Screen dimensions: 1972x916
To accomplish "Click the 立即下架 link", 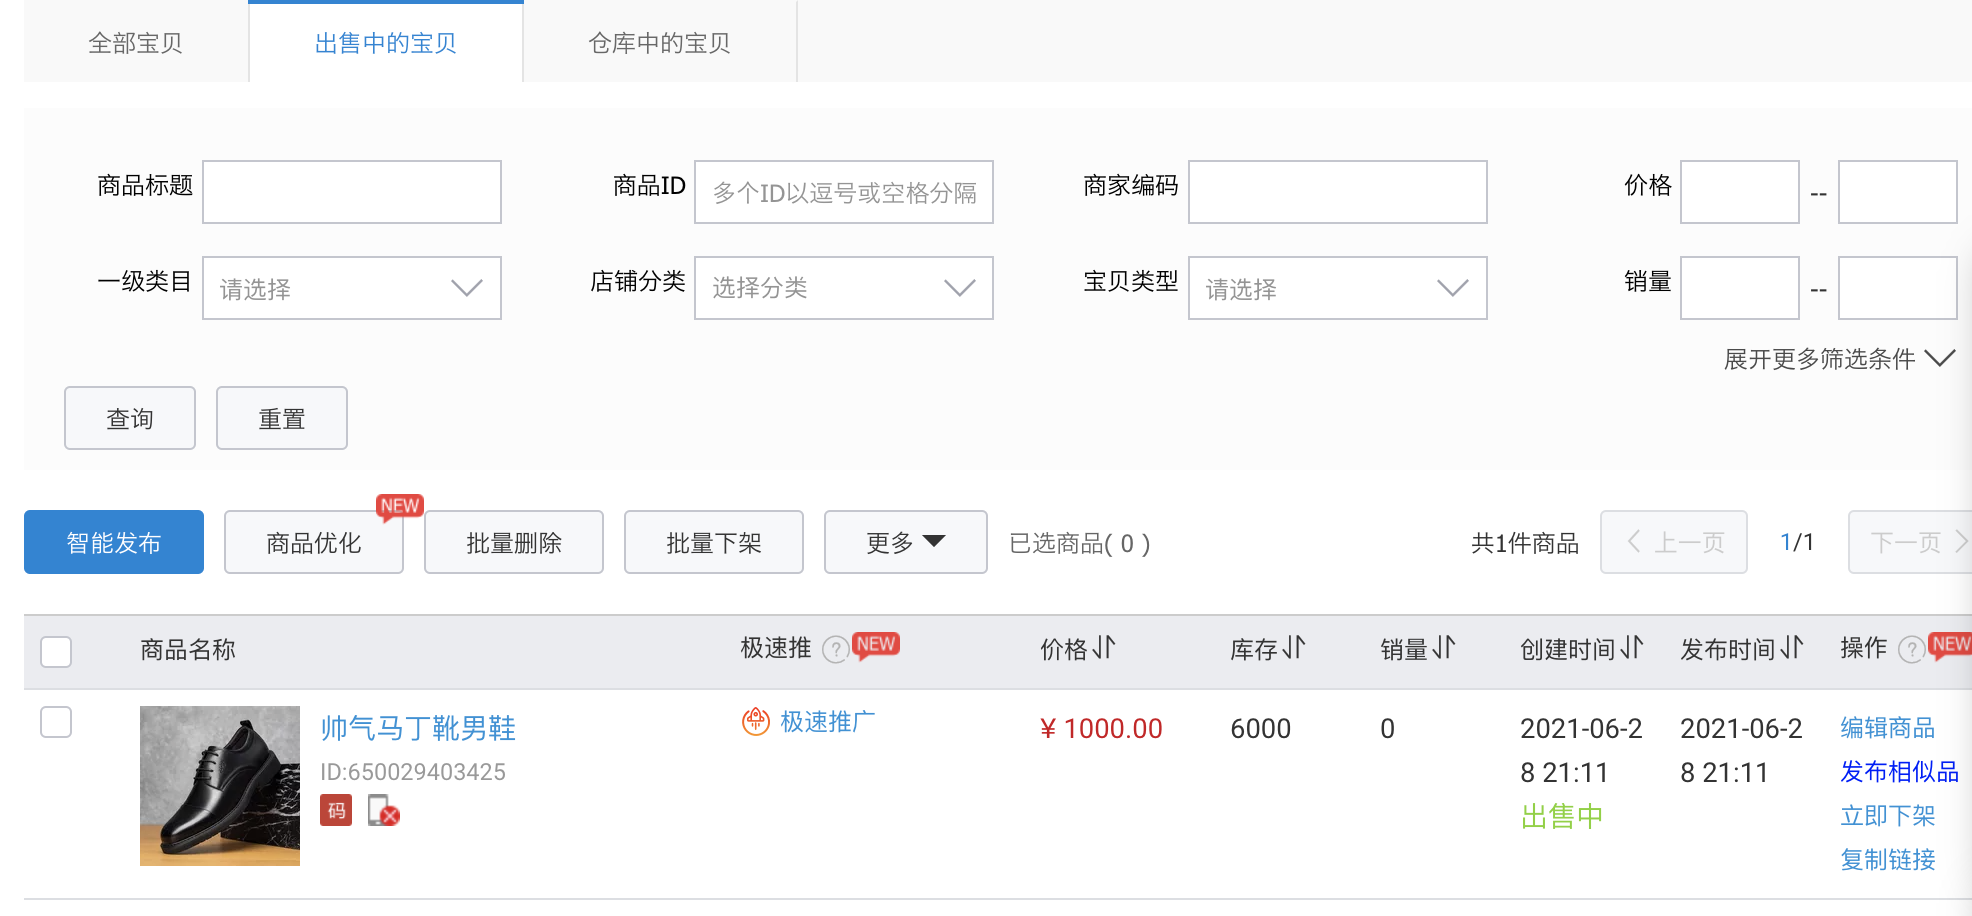I will pos(1888,816).
